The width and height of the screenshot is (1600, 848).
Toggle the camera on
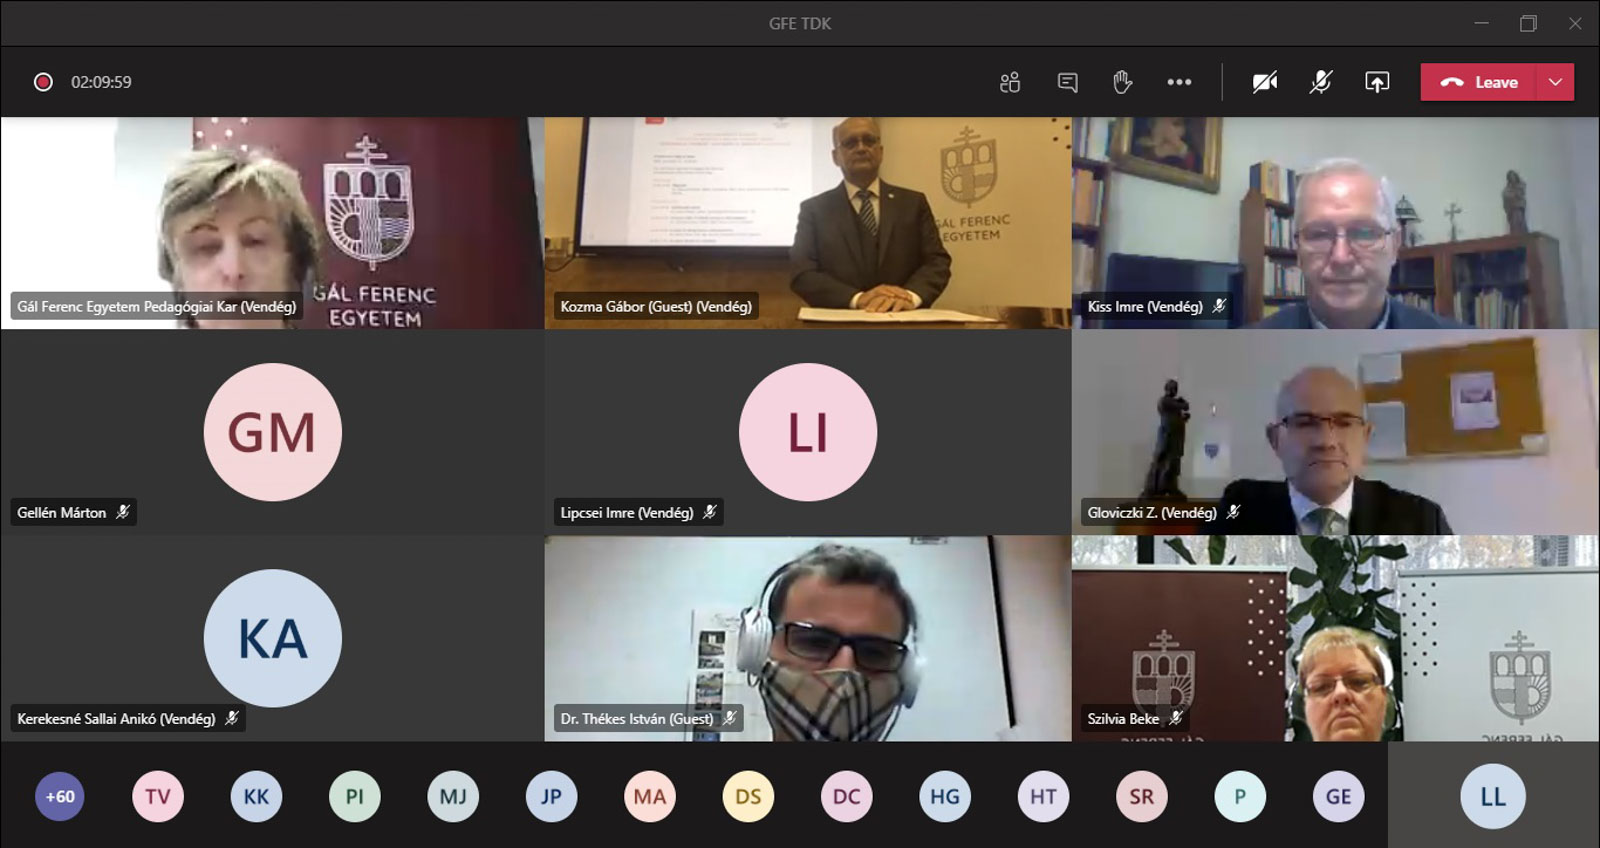tap(1265, 82)
